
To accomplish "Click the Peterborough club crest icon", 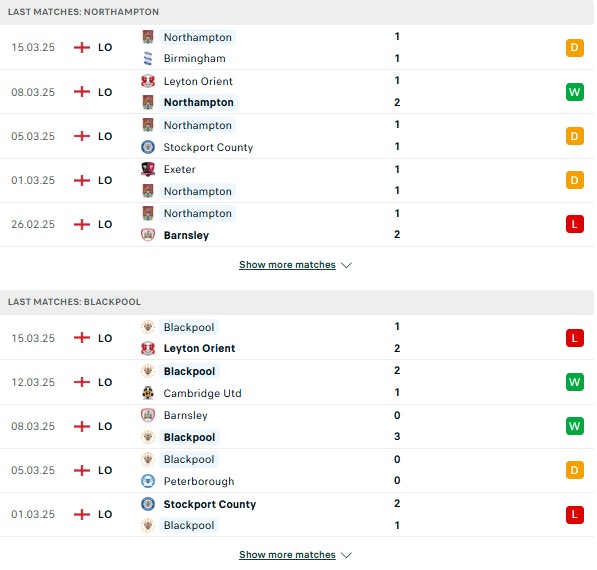I will point(148,481).
